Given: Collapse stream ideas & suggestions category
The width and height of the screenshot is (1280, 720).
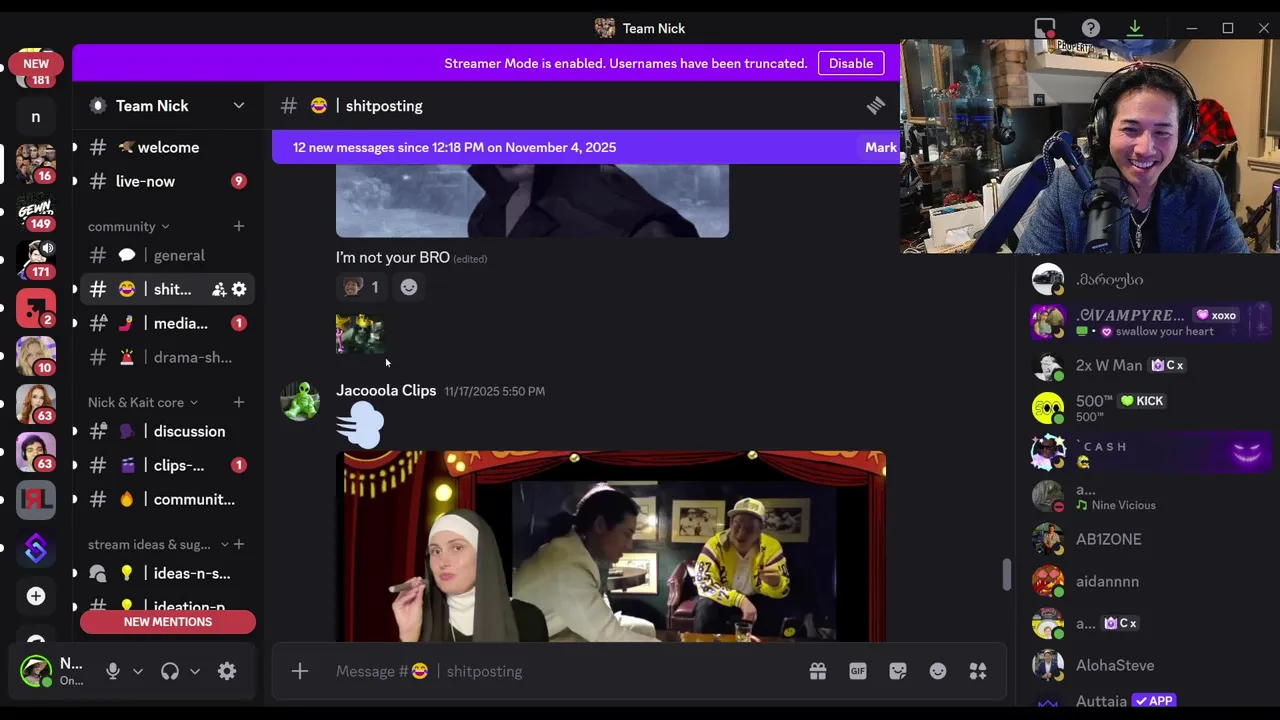Looking at the screenshot, I should [x=158, y=544].
